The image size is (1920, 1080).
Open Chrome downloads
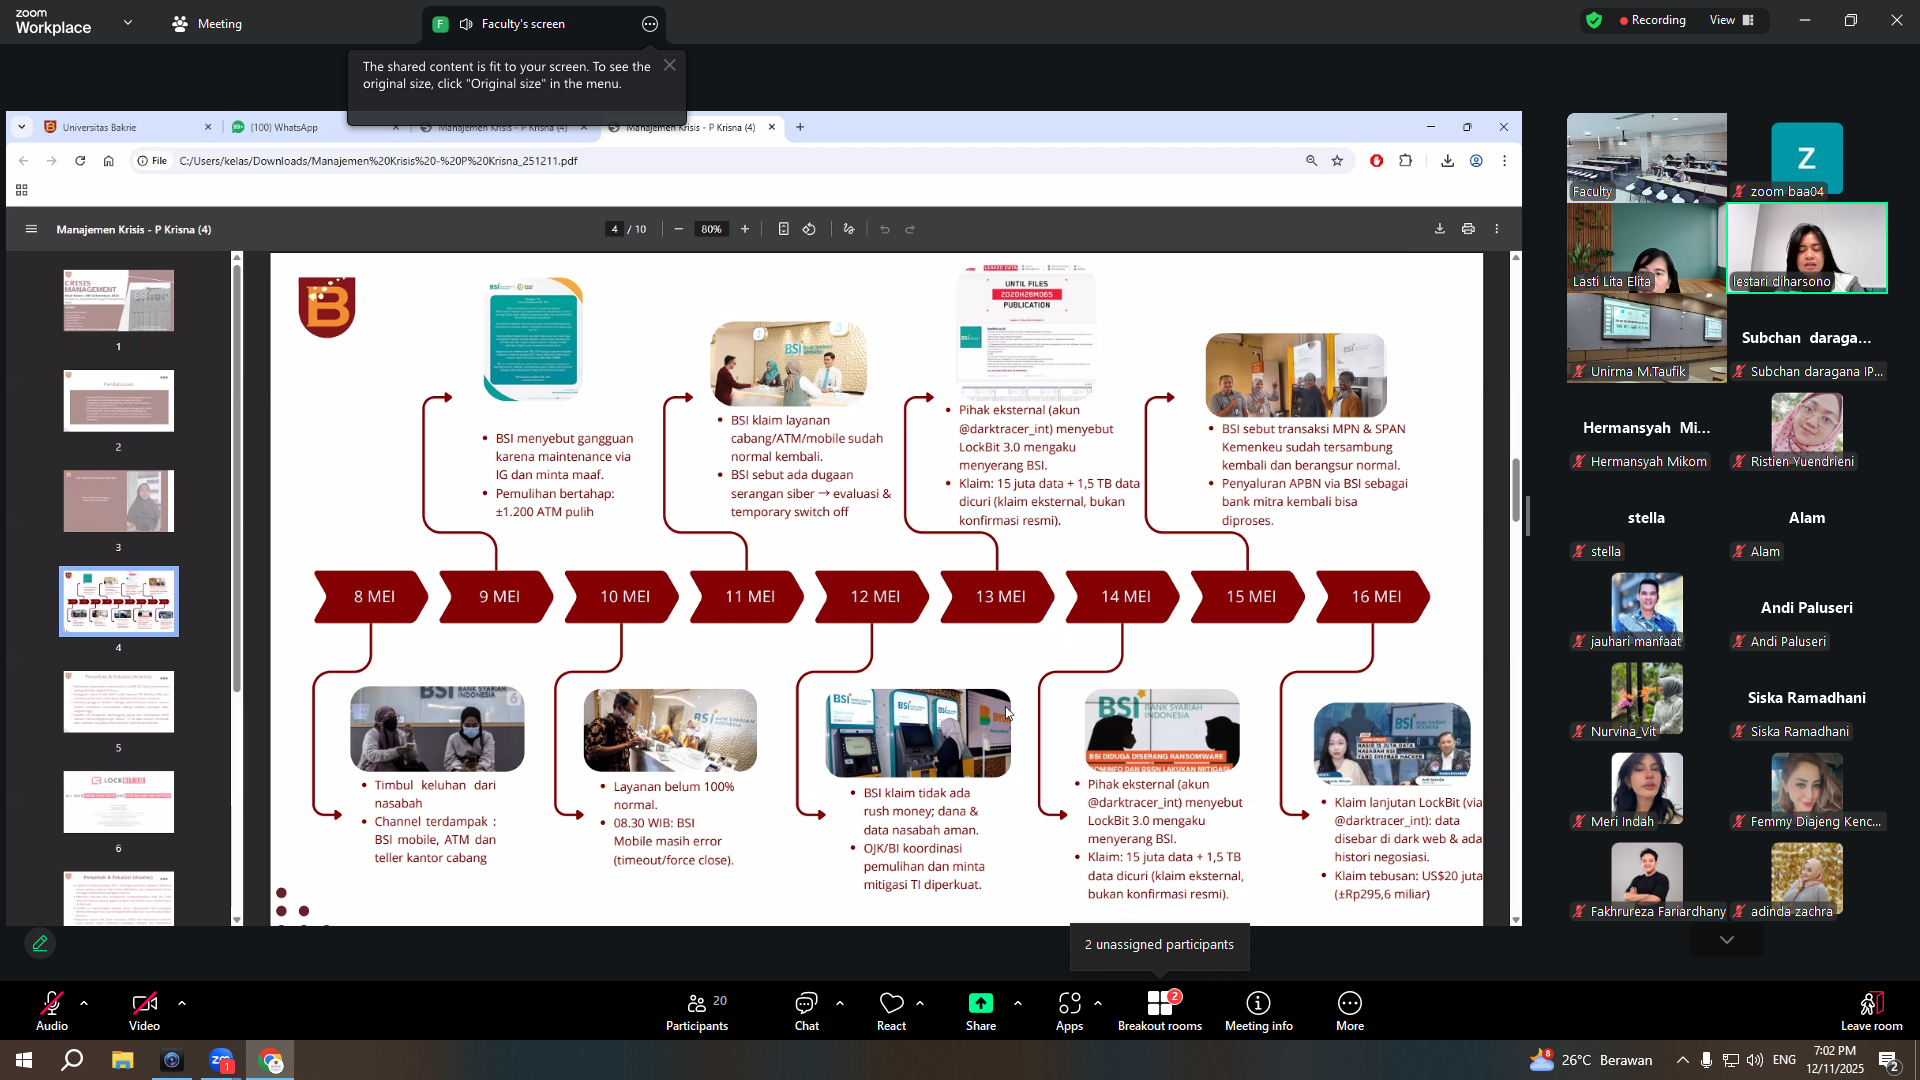click(1447, 161)
